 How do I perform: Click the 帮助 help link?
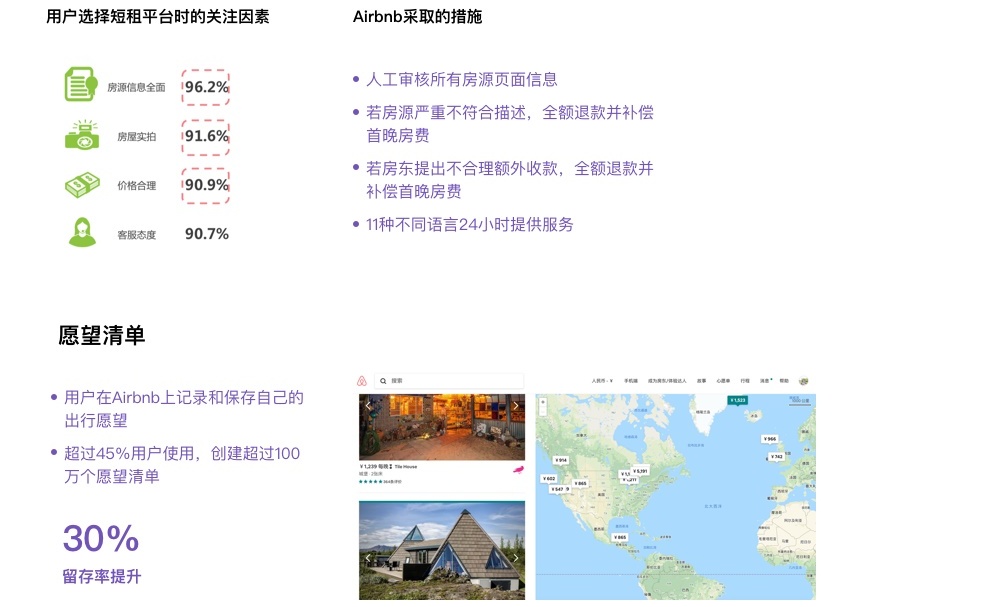[x=784, y=381]
